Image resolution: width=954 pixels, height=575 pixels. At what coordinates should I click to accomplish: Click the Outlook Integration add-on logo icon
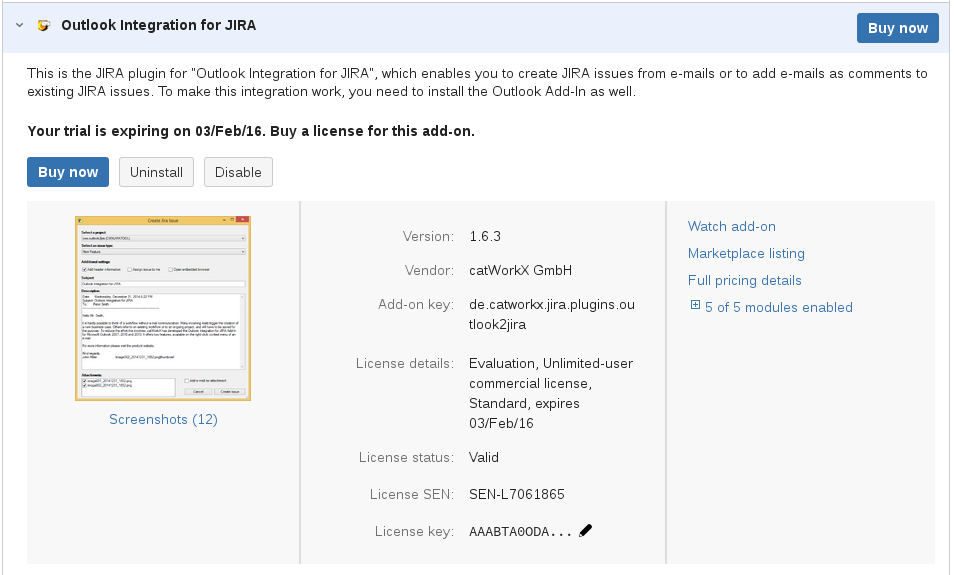coord(43,26)
